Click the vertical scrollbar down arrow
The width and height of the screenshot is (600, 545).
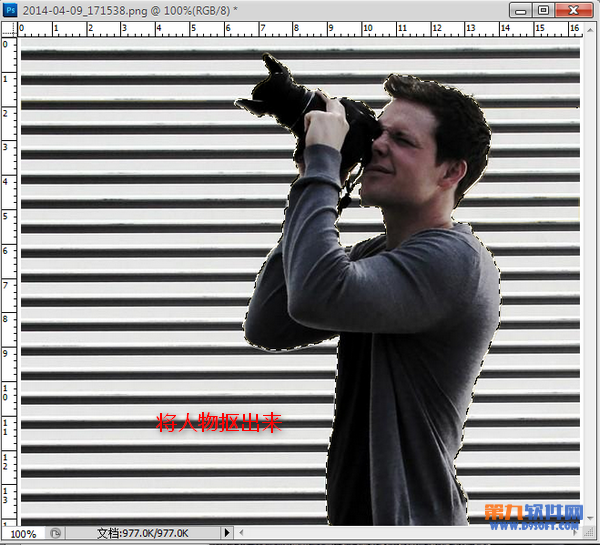coord(590,518)
